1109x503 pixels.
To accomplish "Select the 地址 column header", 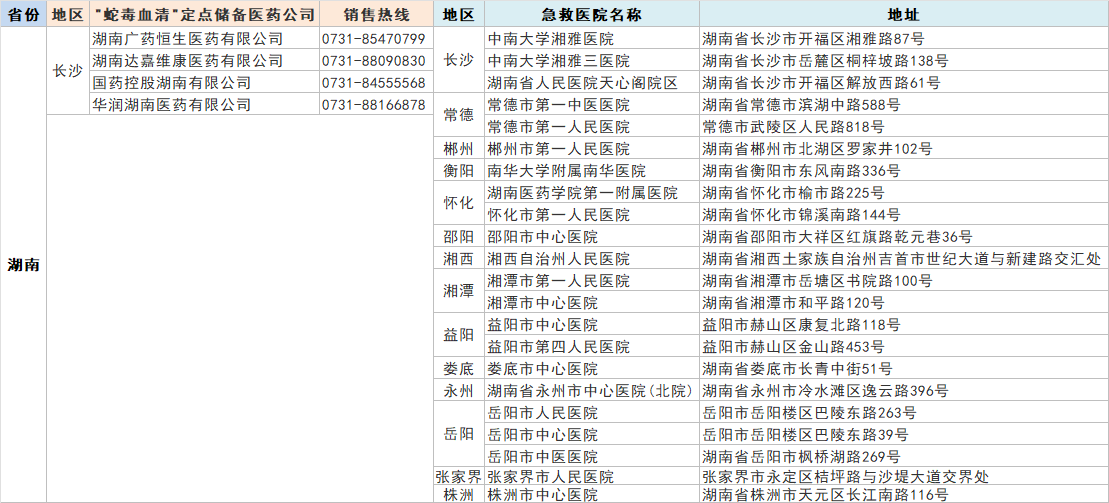I will point(903,15).
